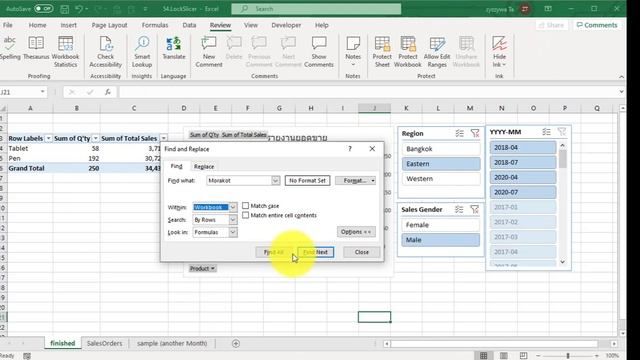Open Allow Edit Ranges
This screenshot has width=640, height=360.
point(437,51)
